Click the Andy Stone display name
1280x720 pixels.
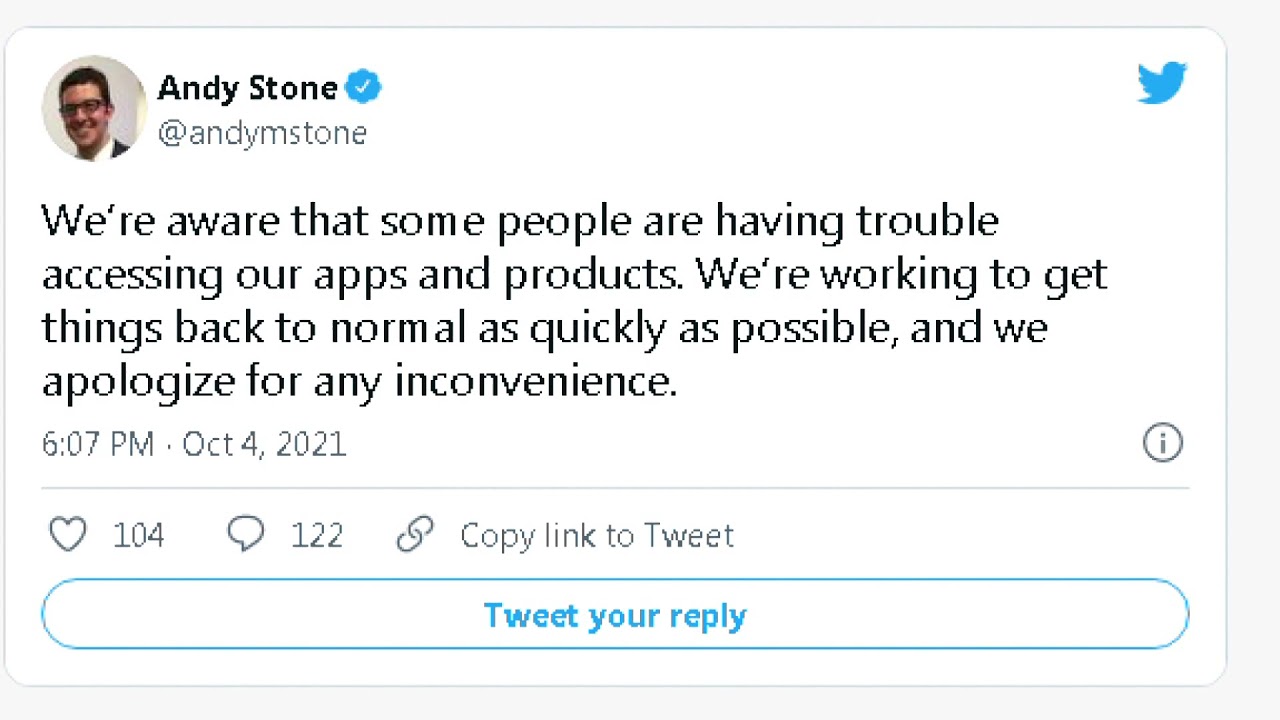(x=247, y=88)
